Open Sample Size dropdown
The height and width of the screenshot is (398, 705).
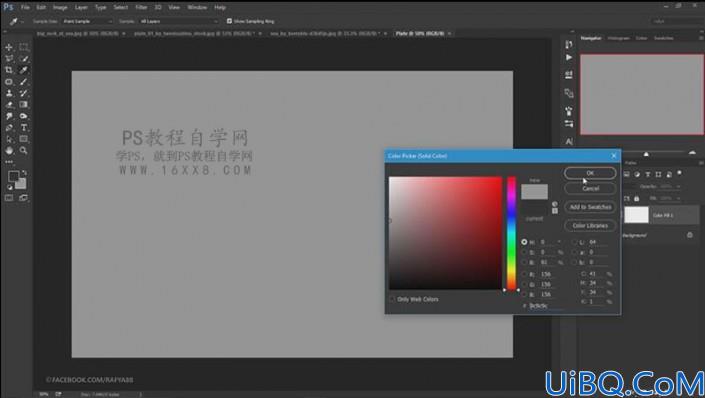(x=86, y=21)
